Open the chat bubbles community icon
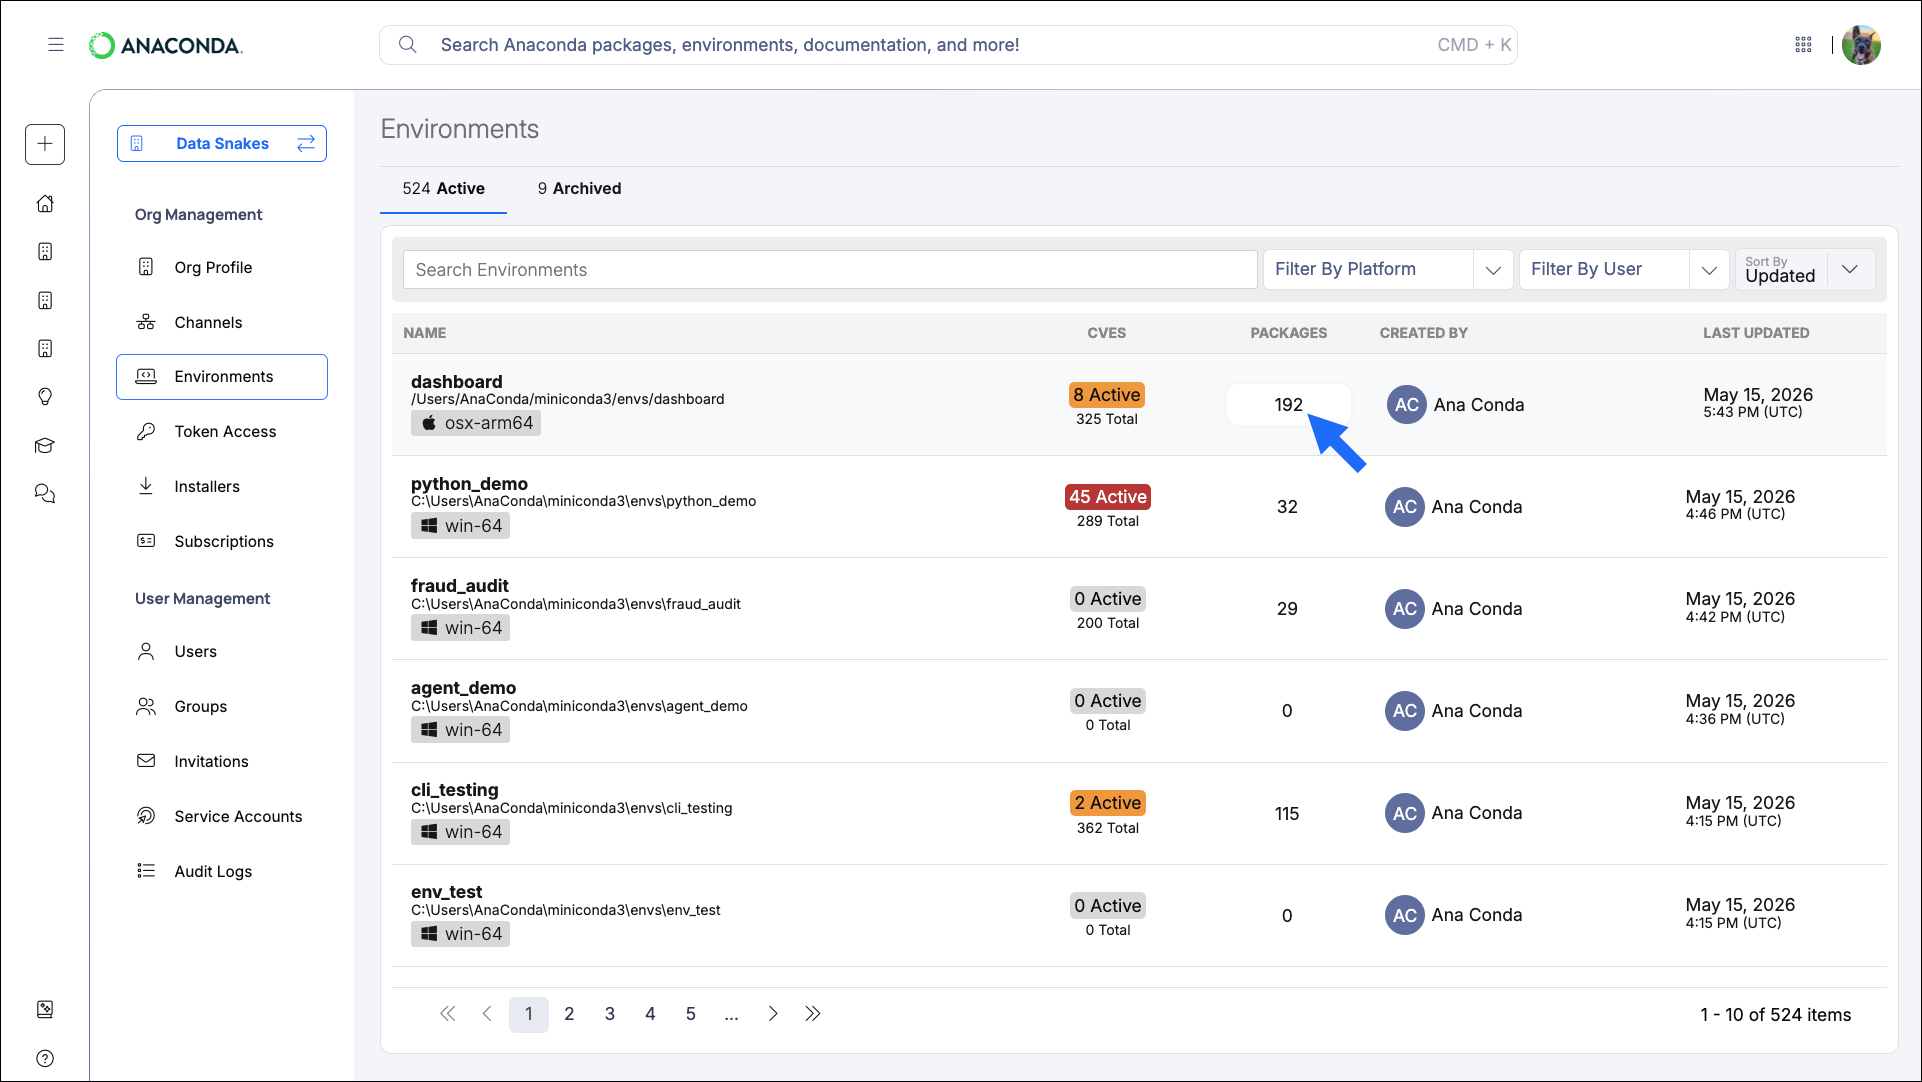Viewport: 1922px width, 1082px height. (45, 494)
